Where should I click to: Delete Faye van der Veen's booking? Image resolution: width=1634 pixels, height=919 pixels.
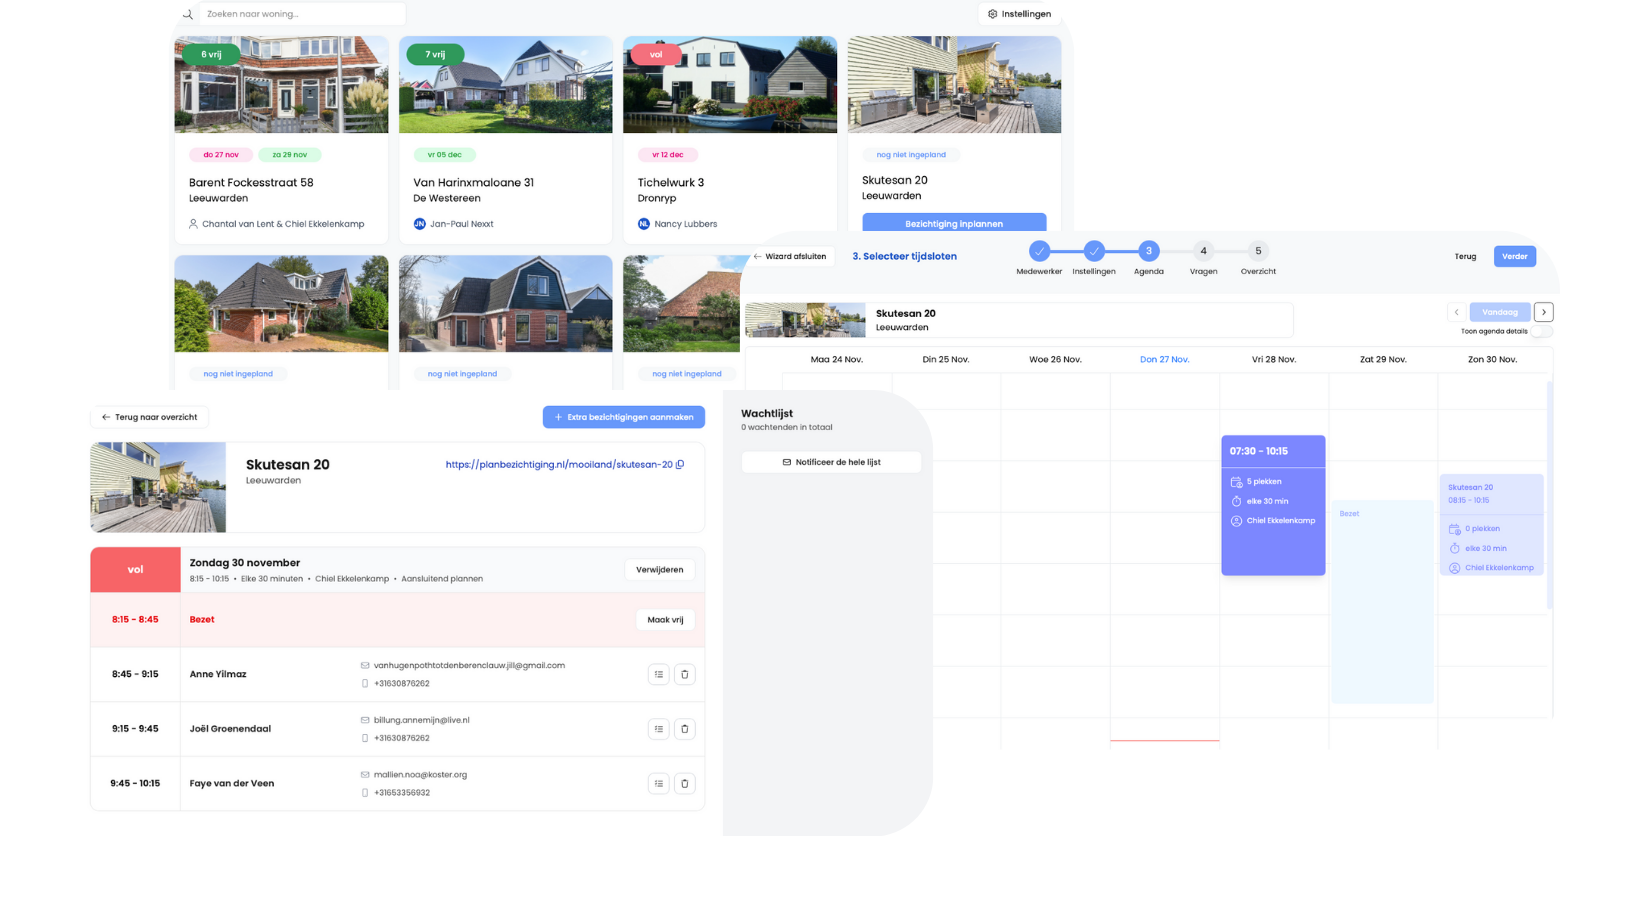click(x=684, y=784)
